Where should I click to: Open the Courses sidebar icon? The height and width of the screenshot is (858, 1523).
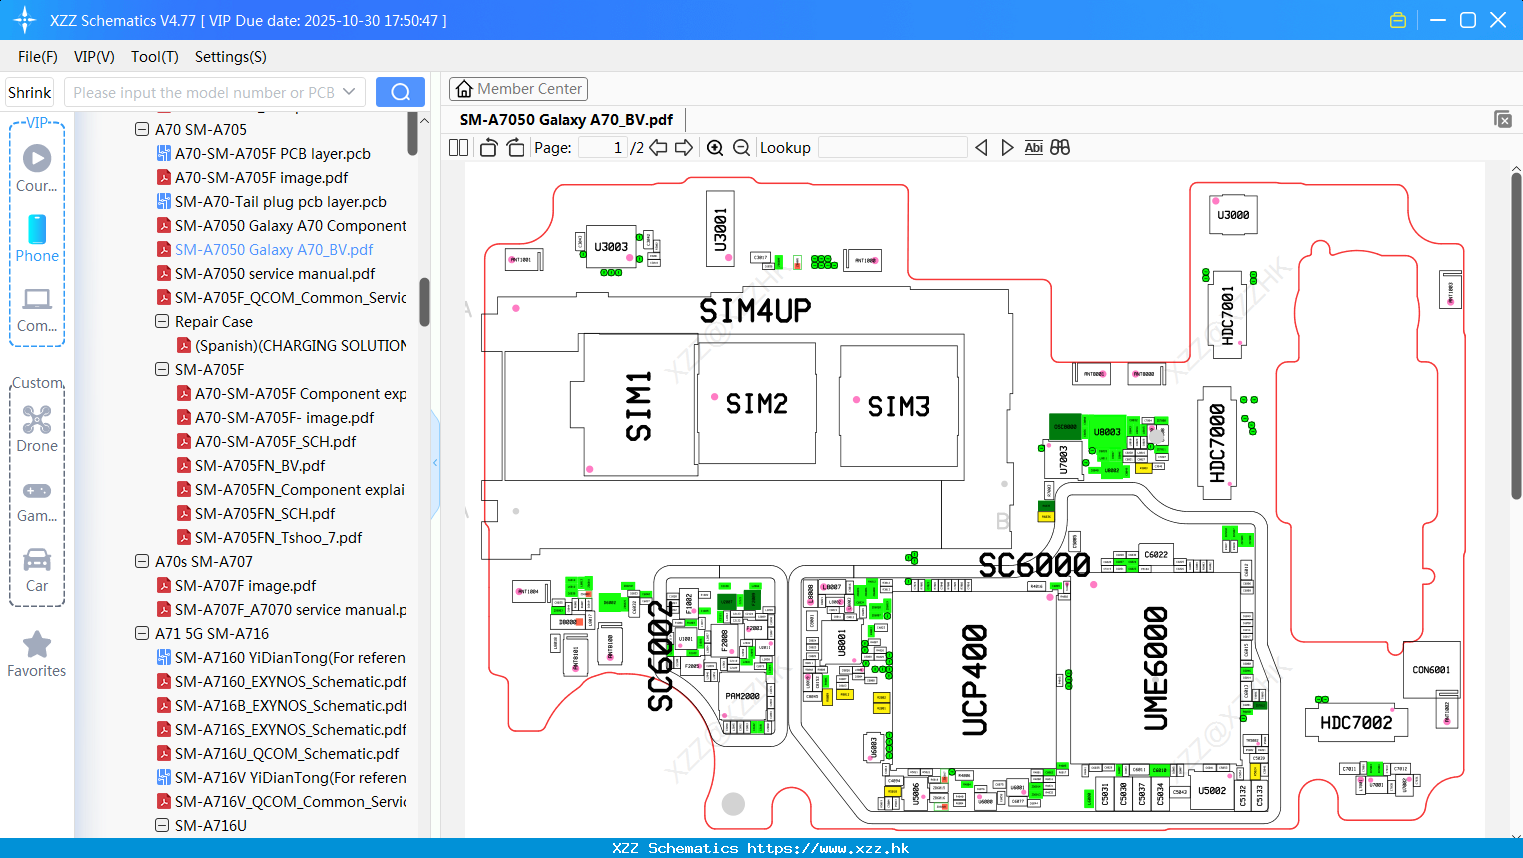(37, 158)
